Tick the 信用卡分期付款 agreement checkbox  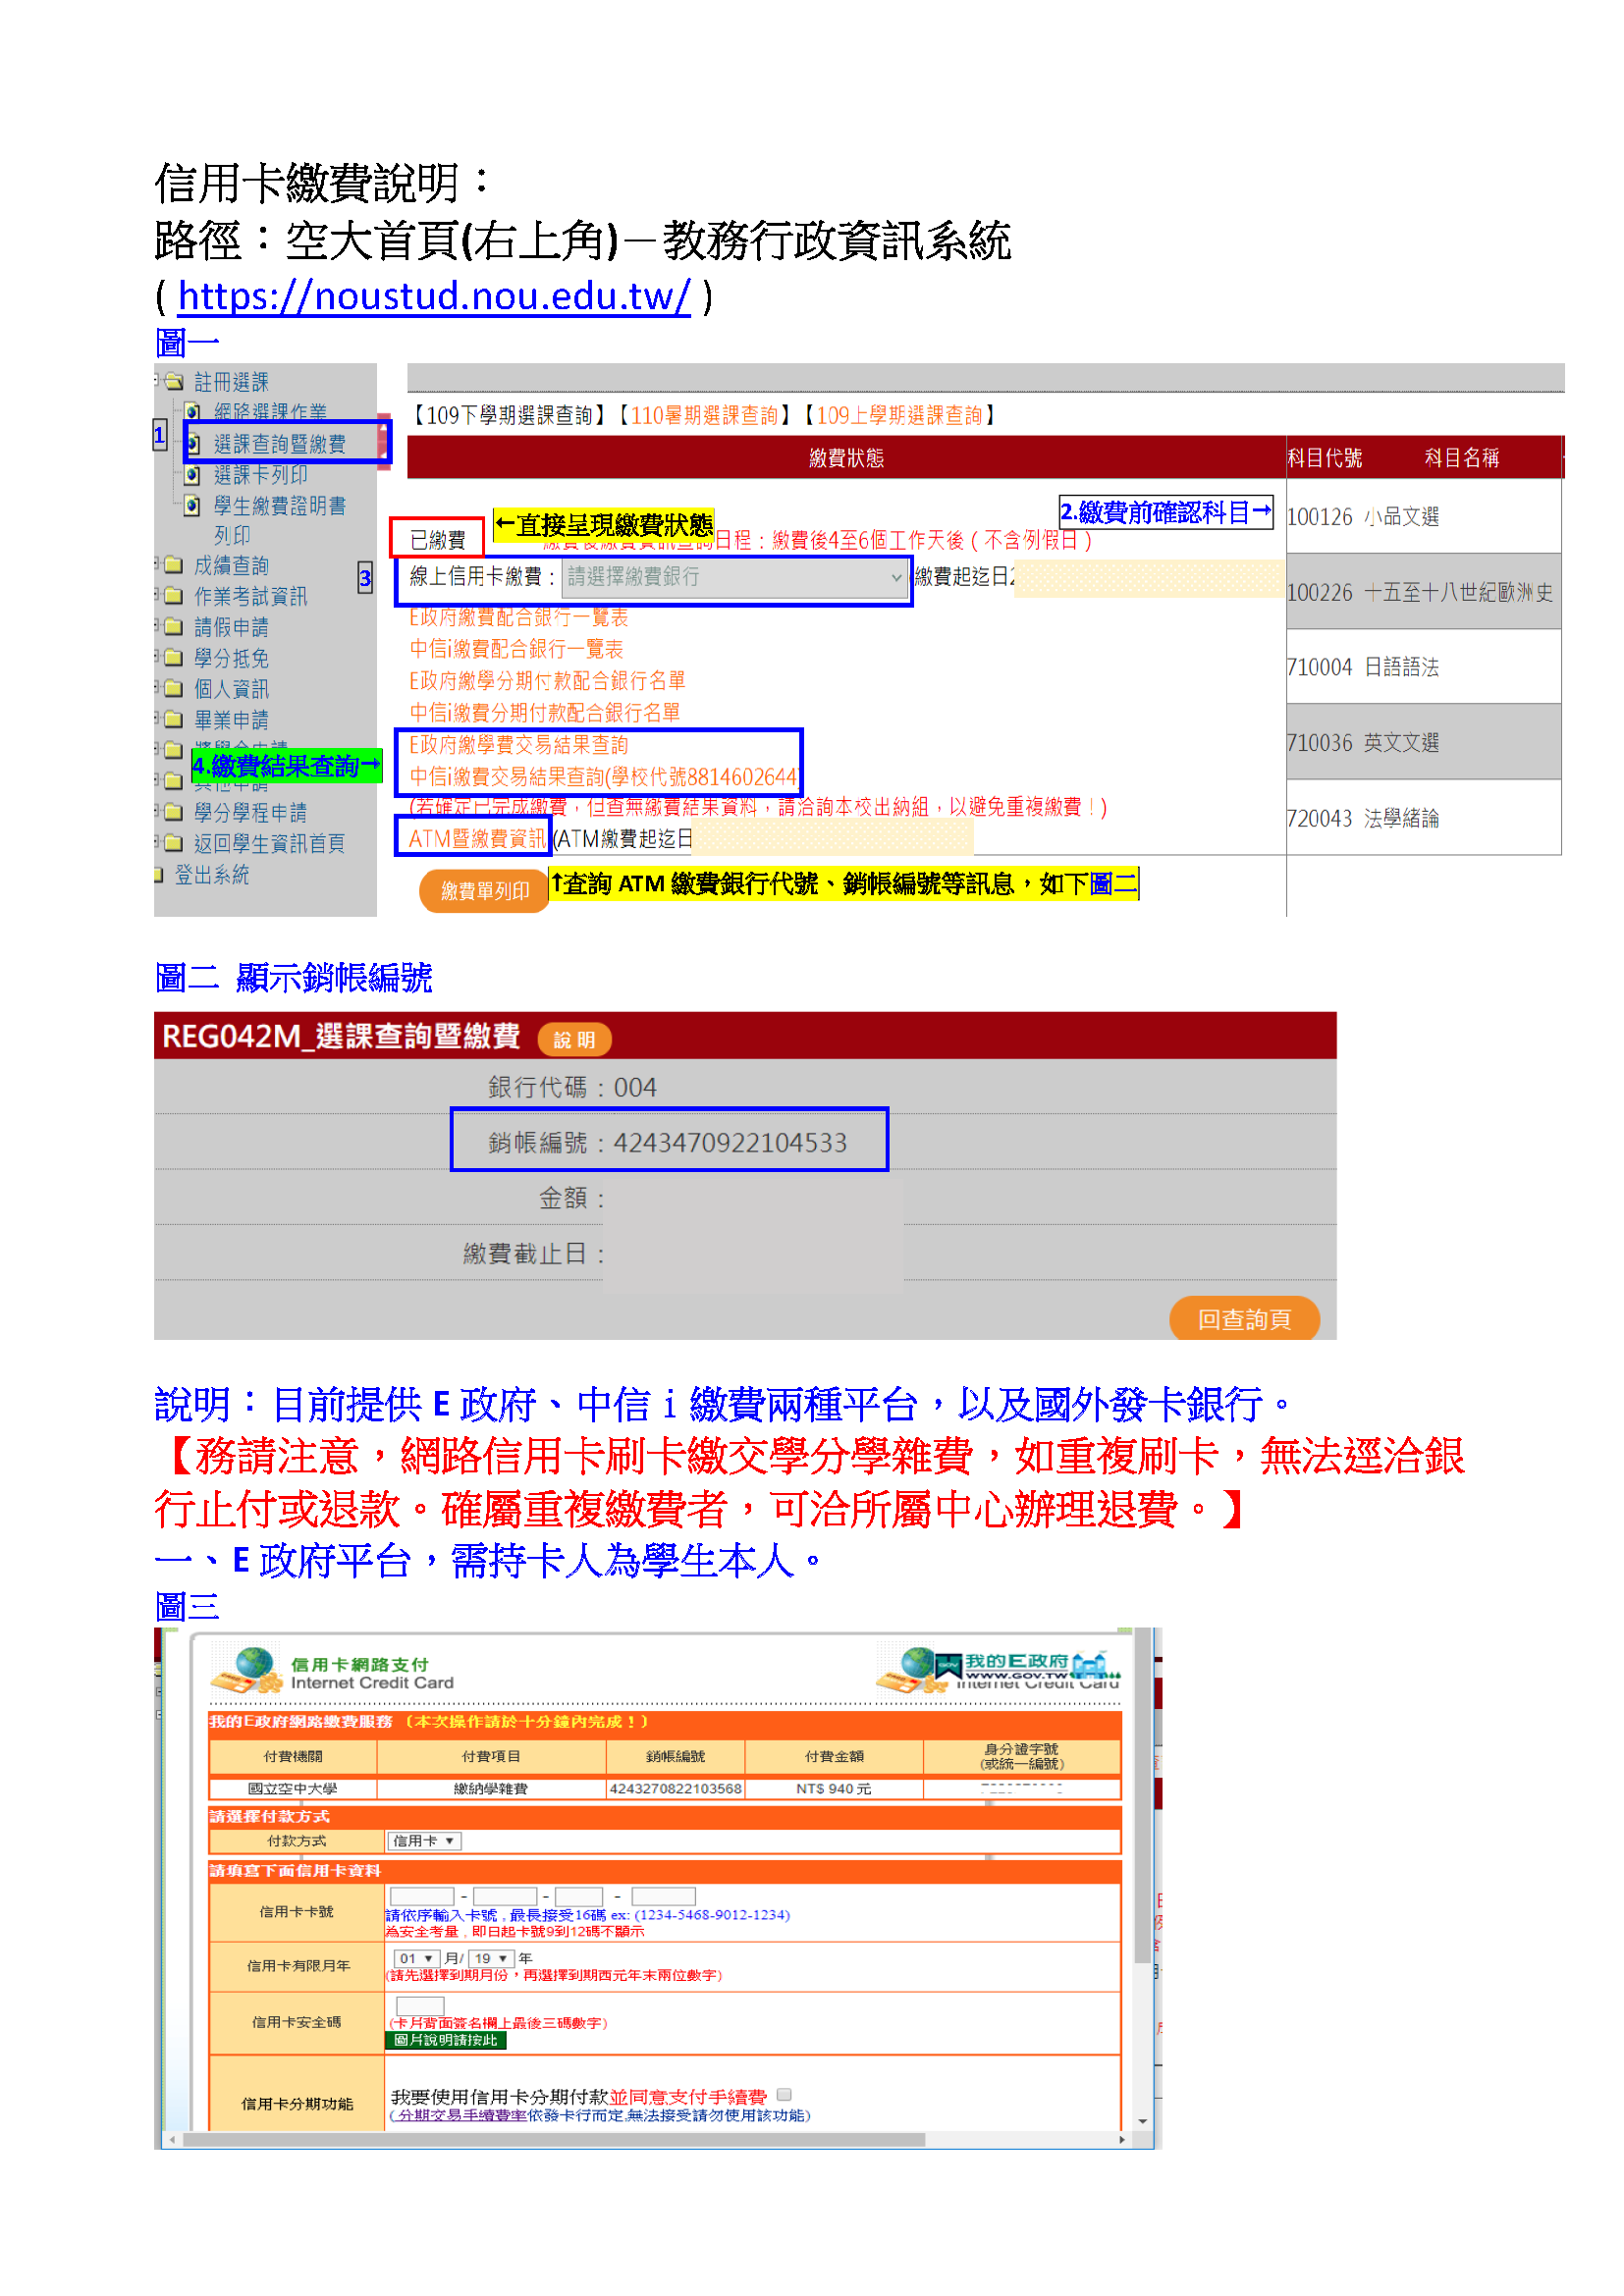tap(784, 2094)
